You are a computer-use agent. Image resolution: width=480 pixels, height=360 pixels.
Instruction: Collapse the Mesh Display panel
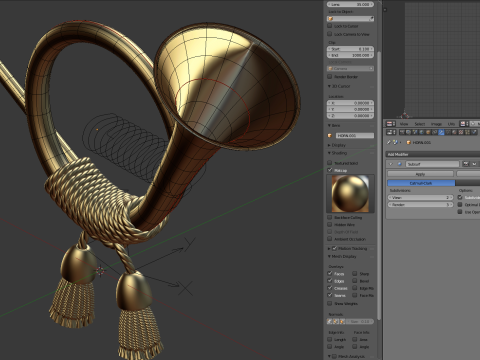click(329, 256)
